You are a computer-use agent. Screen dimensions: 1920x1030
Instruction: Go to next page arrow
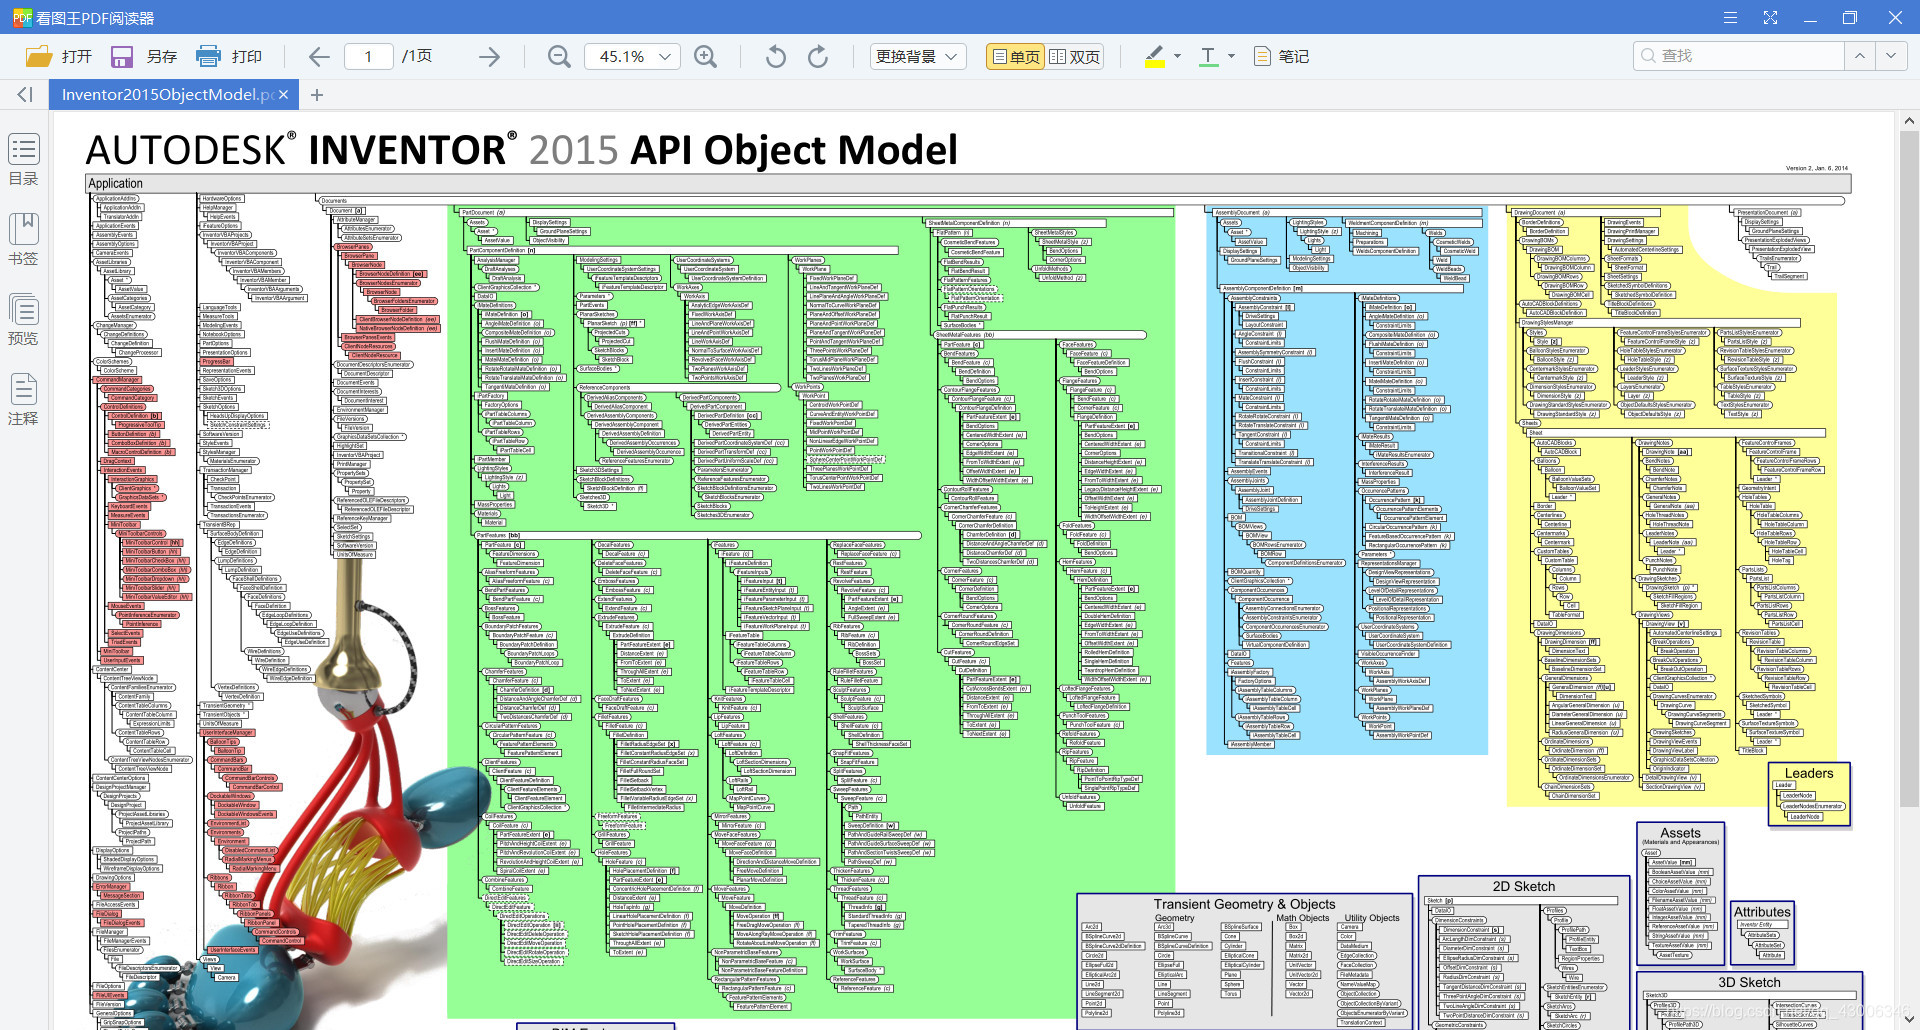[489, 57]
